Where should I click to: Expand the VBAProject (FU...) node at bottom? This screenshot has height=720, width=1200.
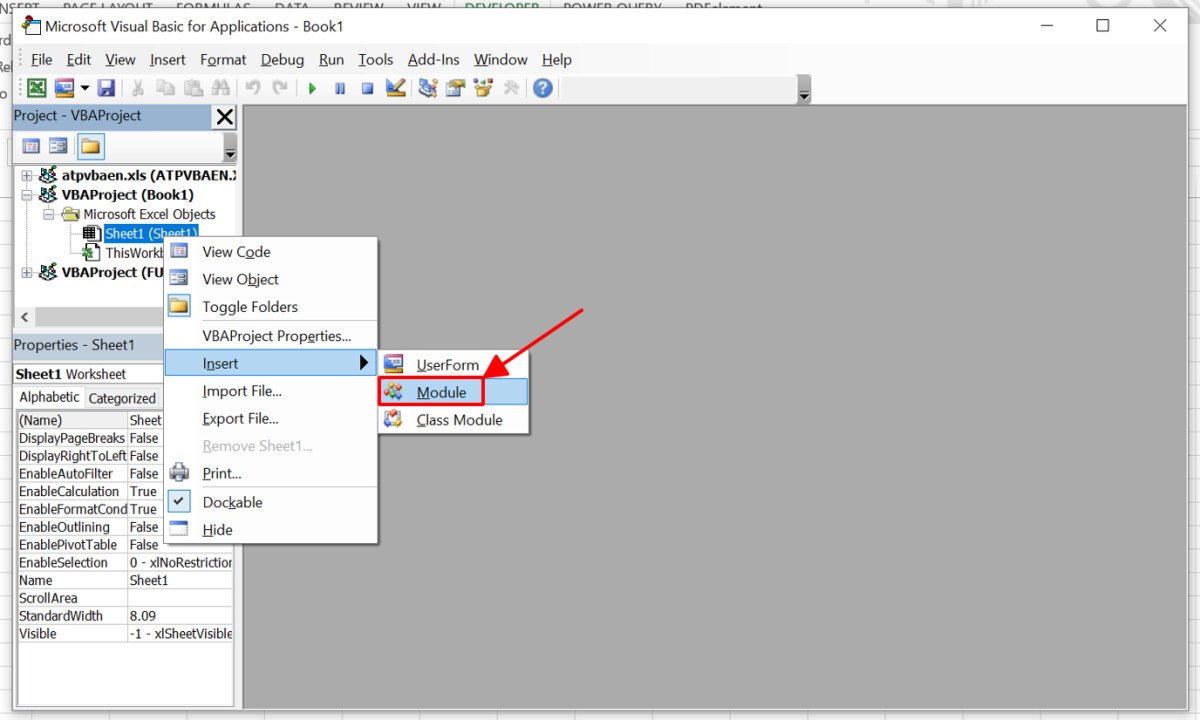(x=27, y=272)
